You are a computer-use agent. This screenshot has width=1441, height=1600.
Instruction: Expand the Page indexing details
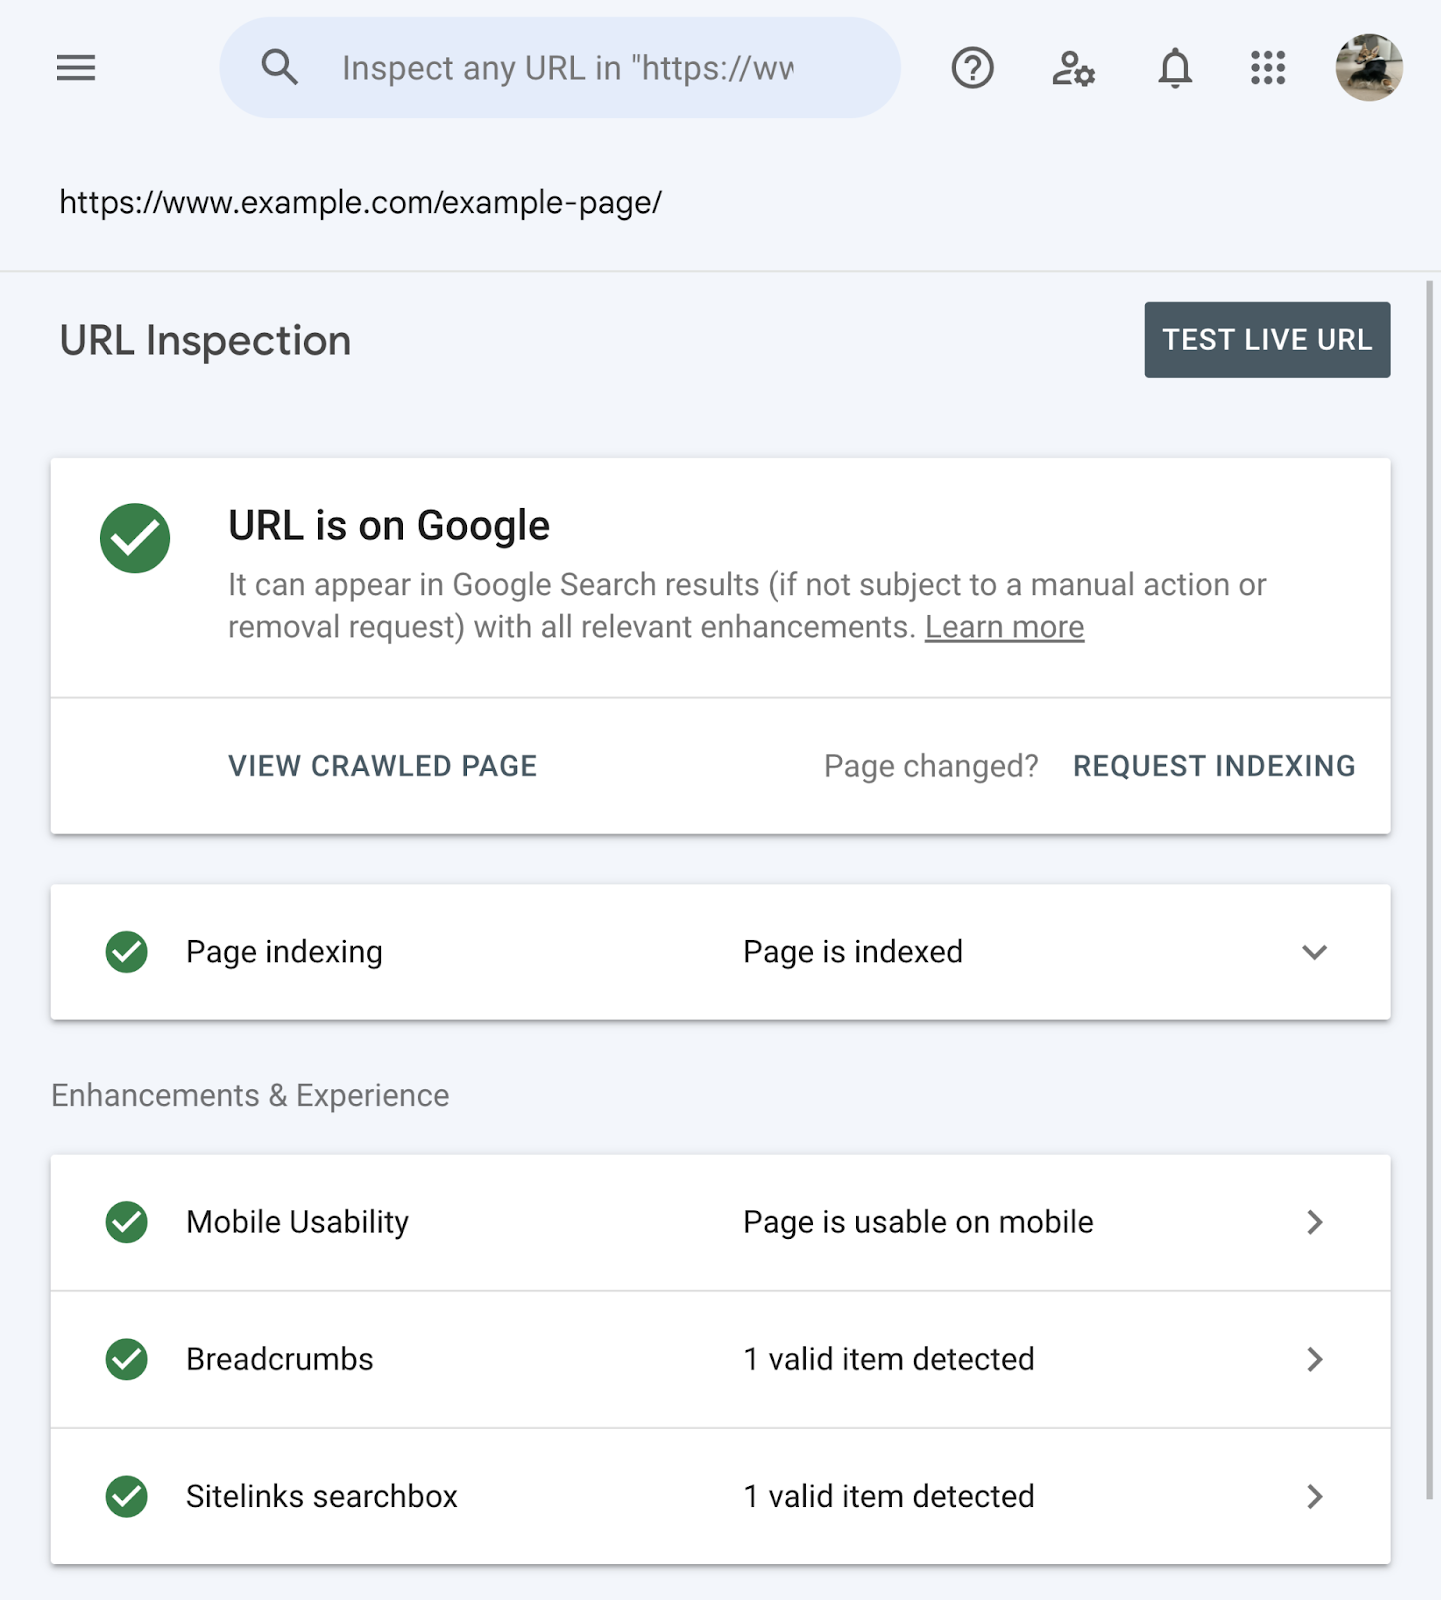coord(1314,952)
